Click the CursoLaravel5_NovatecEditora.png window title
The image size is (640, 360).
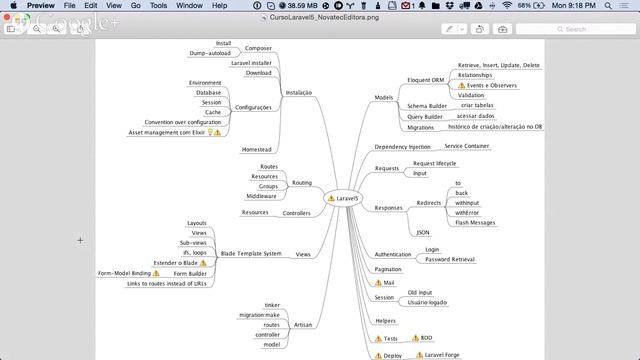324,17
